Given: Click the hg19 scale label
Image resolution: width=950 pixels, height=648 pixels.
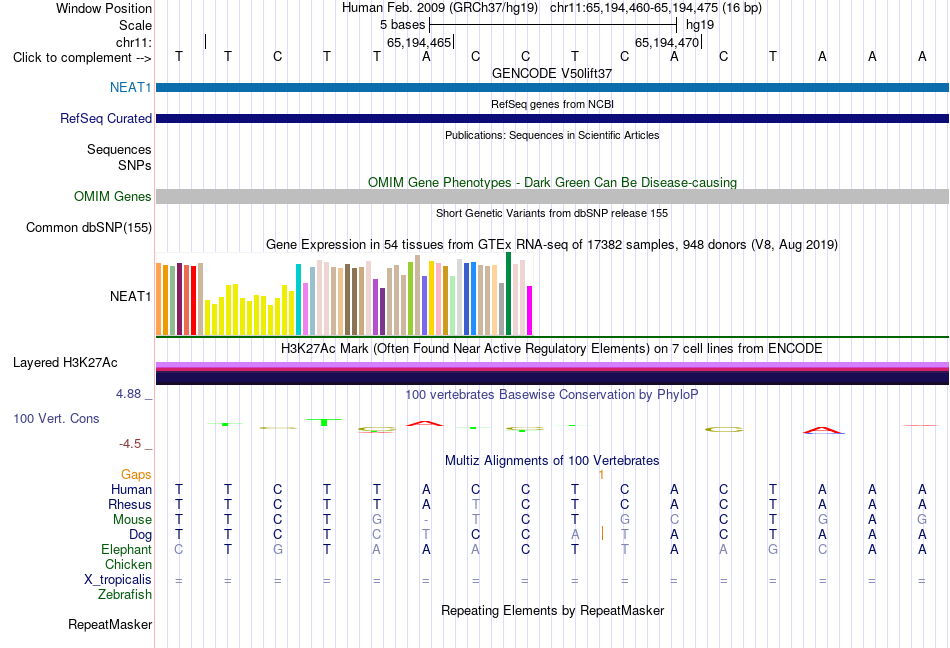Looking at the screenshot, I should [x=700, y=25].
